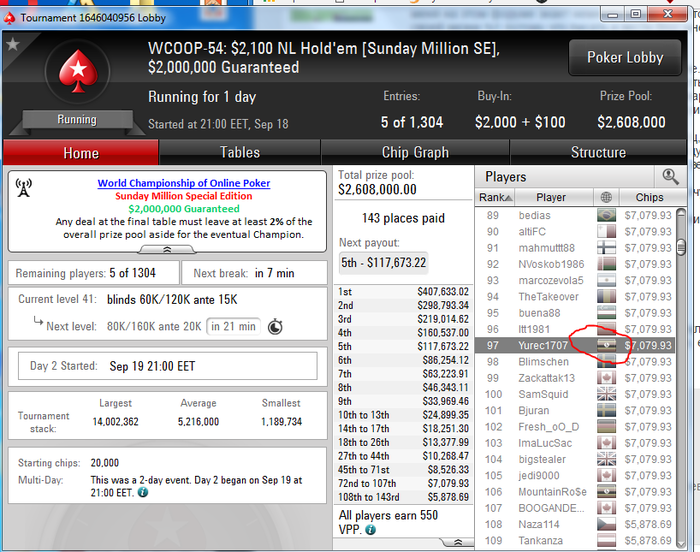Click the broadcast antenna icon
Screen dimensions: 700x552
(24, 188)
